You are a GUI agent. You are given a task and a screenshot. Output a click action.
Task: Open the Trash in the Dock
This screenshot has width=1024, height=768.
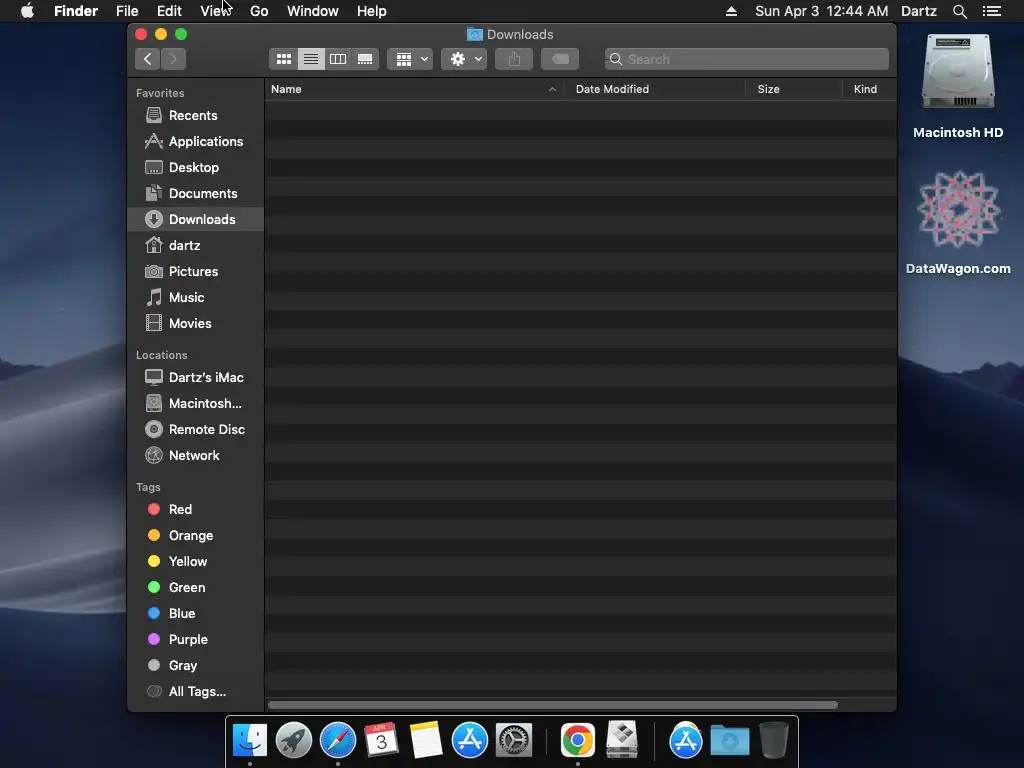click(x=774, y=740)
